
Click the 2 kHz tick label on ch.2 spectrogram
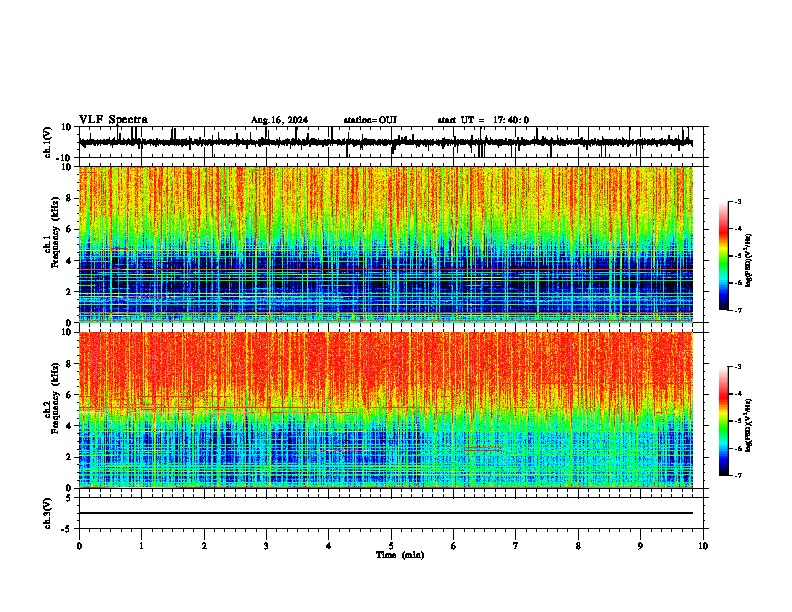(x=69, y=457)
